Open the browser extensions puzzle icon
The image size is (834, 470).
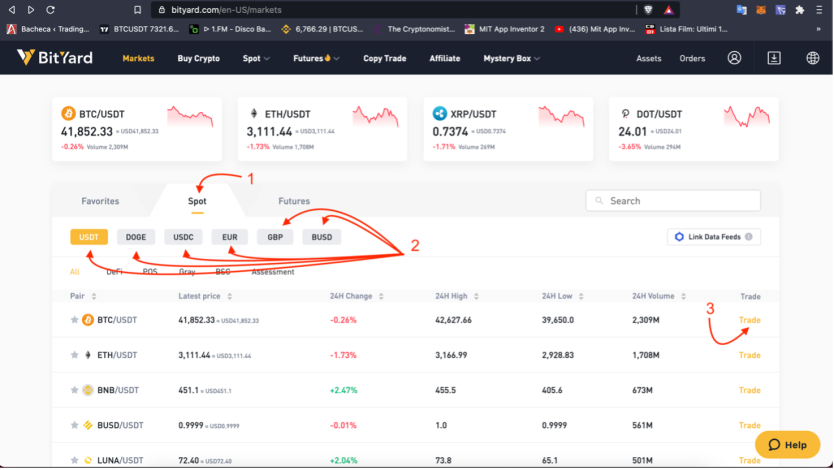coord(799,10)
